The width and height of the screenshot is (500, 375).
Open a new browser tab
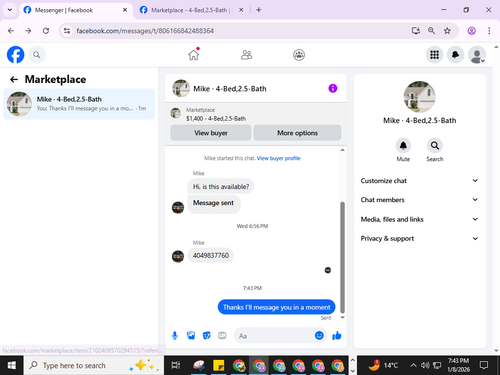point(259,10)
